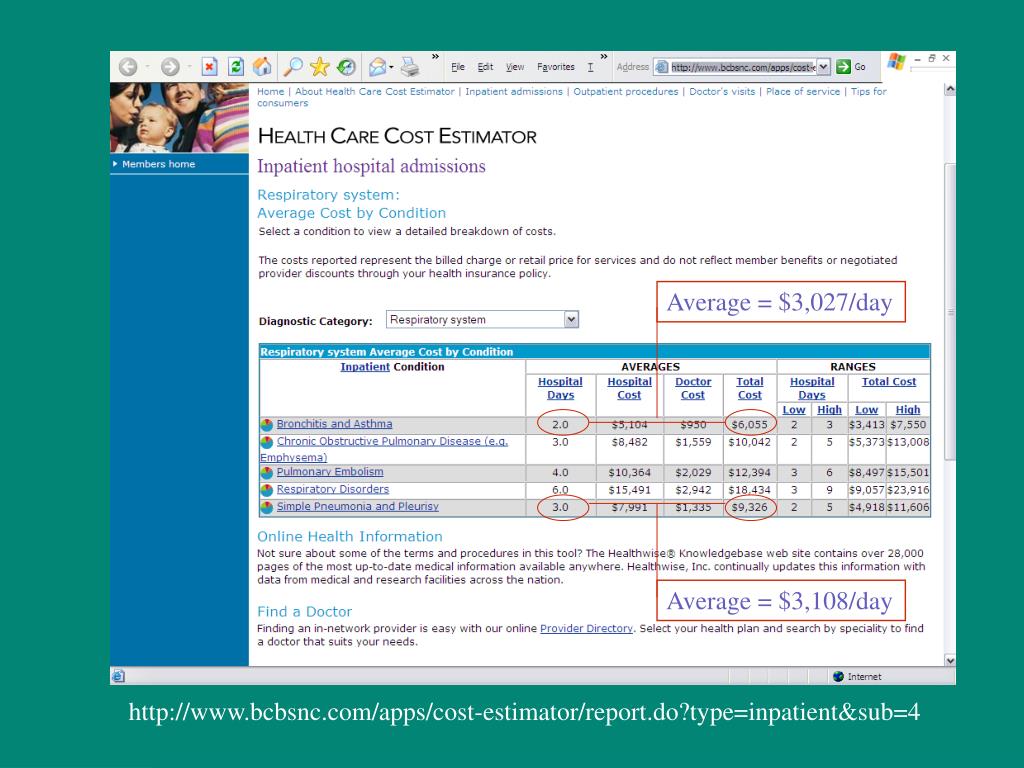Open Search with magnifying glass icon

[292, 67]
